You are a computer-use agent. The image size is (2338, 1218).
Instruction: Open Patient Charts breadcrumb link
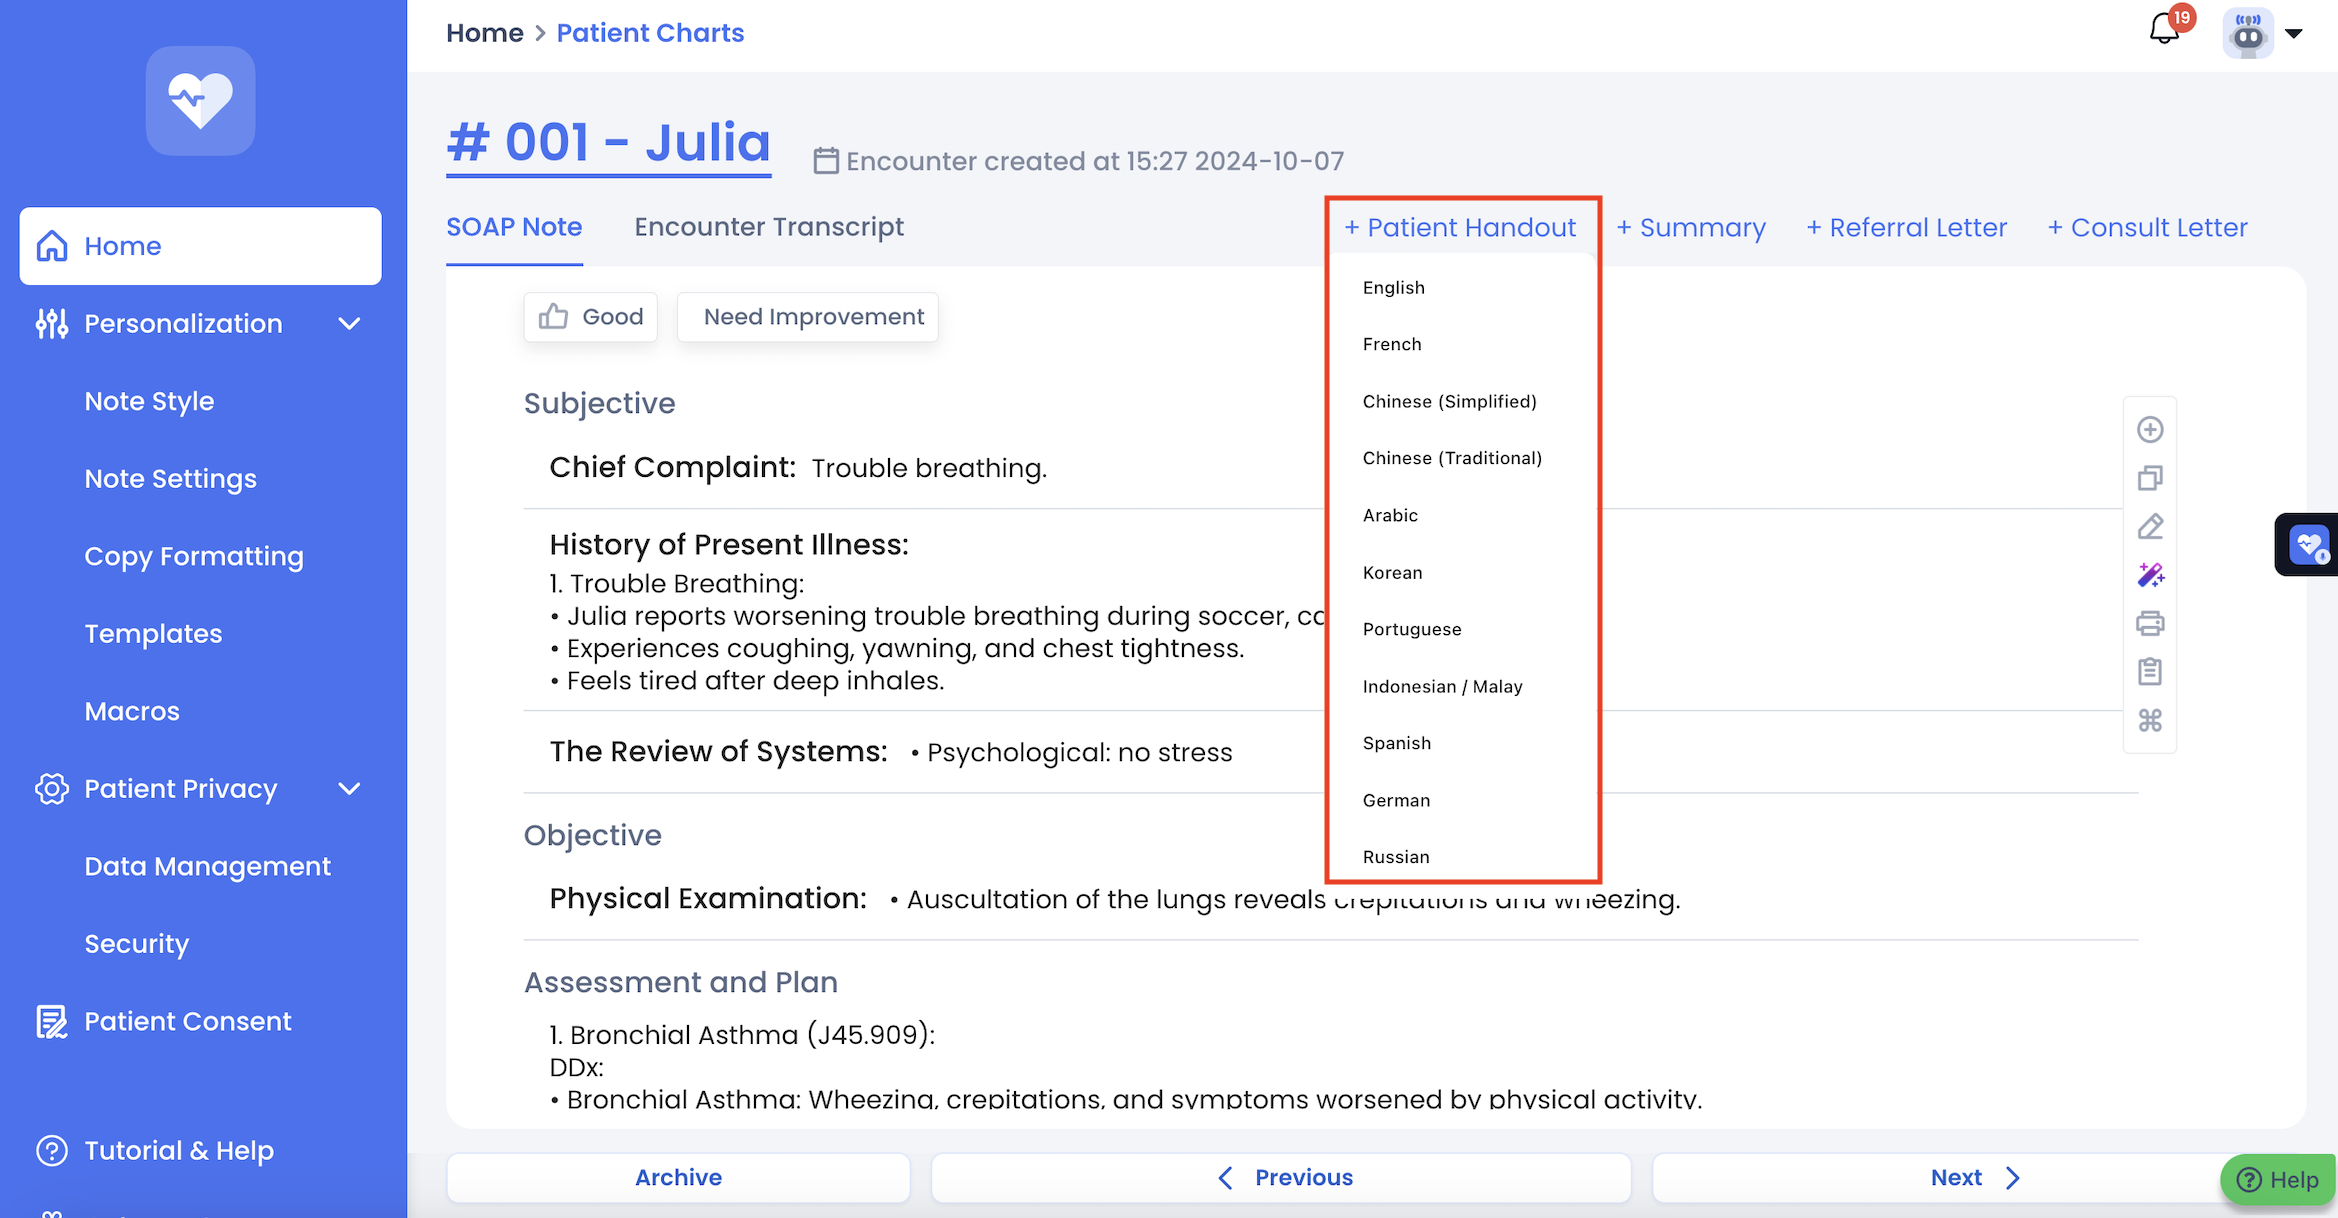tap(650, 33)
